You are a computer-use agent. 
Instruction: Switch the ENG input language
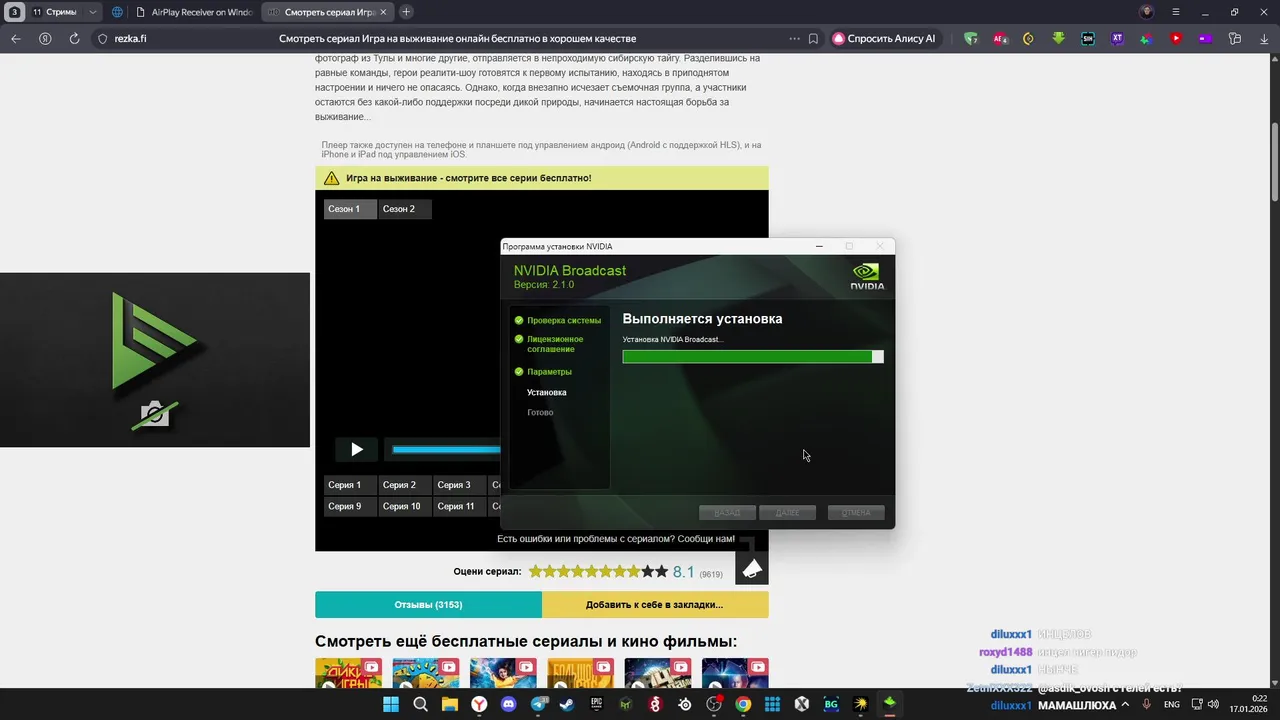(1172, 704)
